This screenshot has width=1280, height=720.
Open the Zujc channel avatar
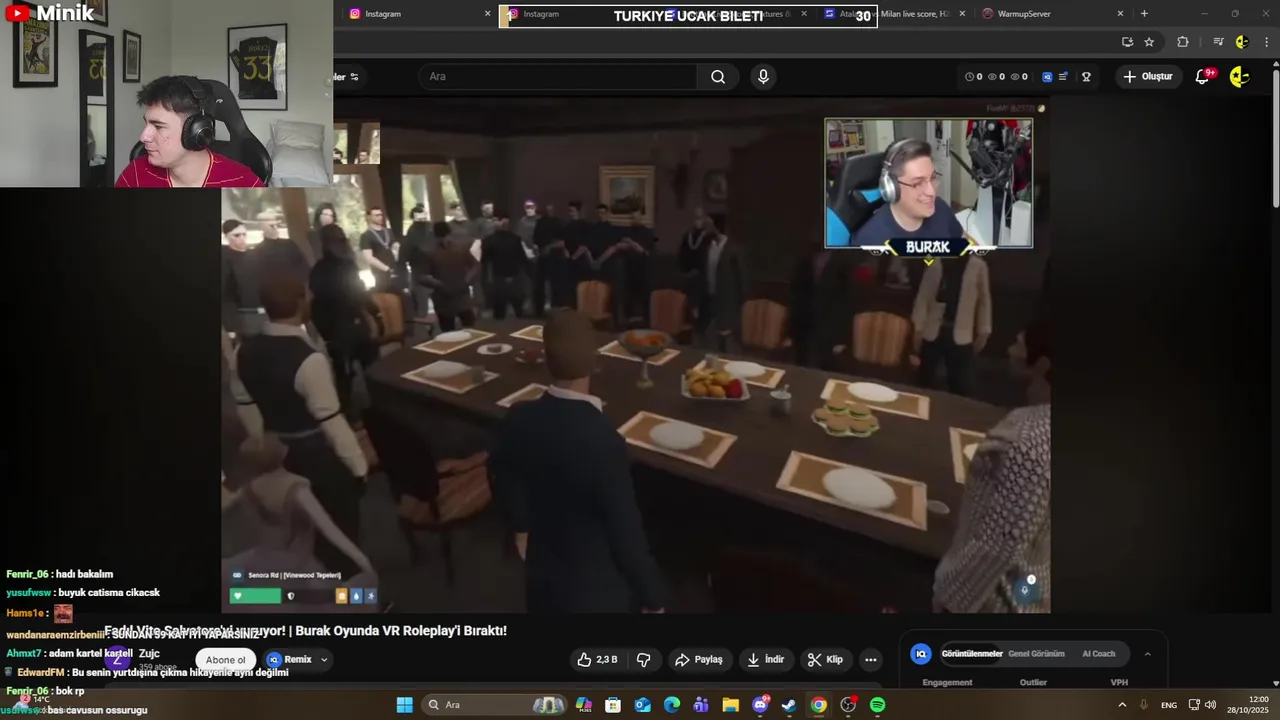point(118,658)
